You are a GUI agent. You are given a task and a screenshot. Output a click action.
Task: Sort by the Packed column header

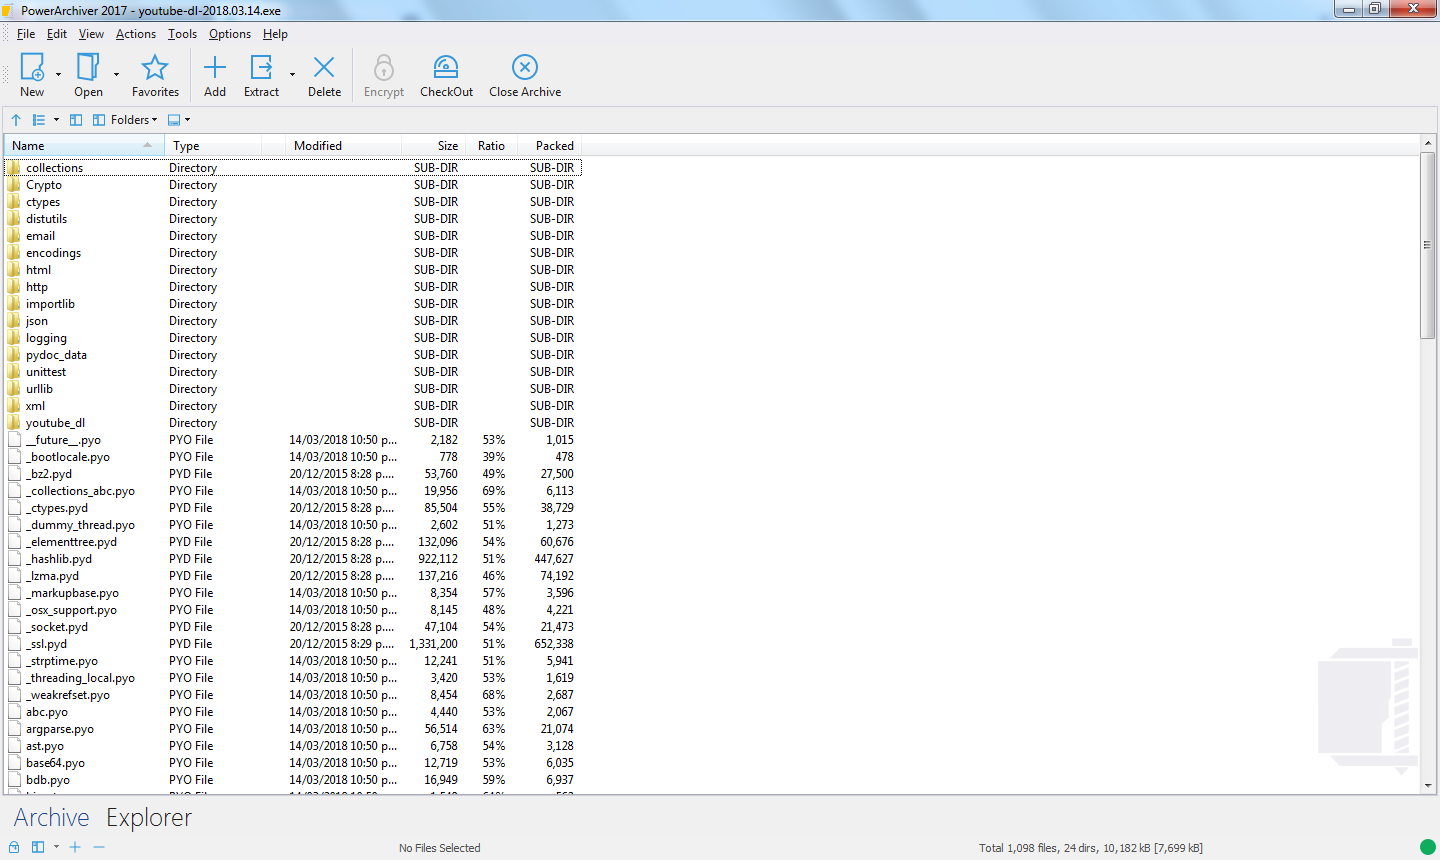pyautogui.click(x=550, y=146)
